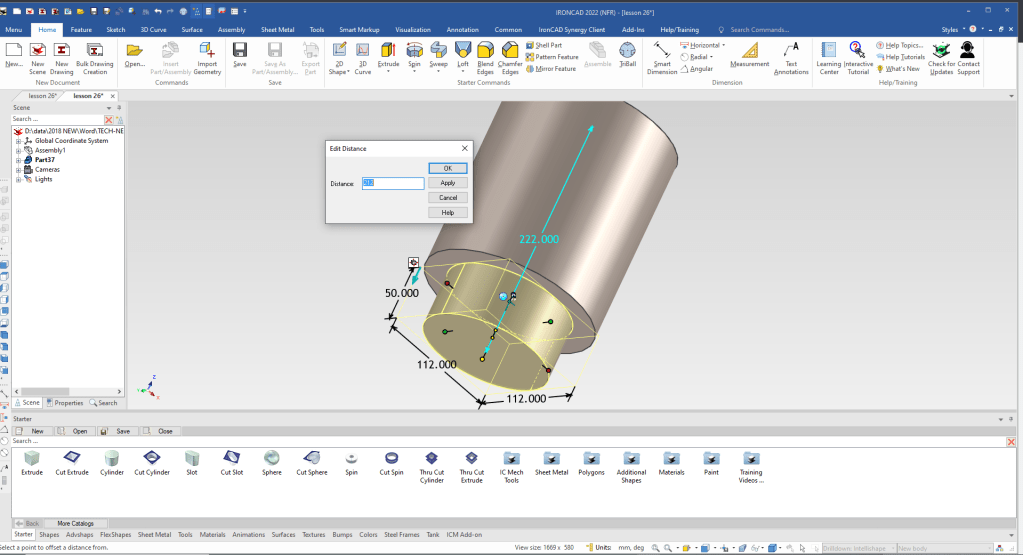
Task: Click the Shell Part command
Action: click(548, 45)
